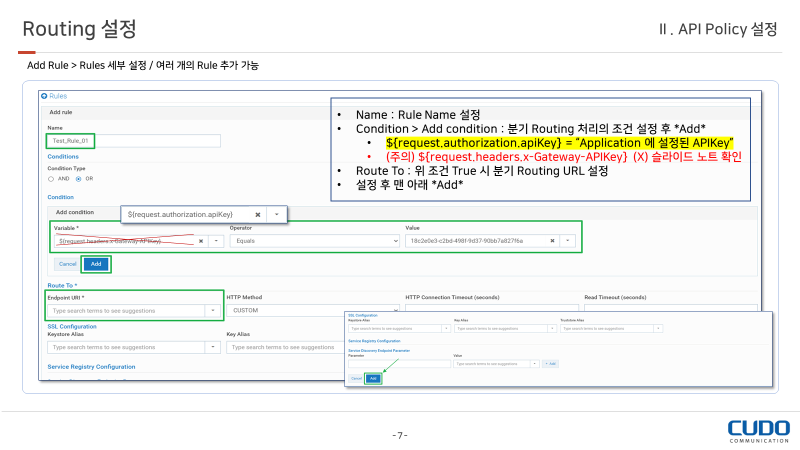Click the bottom Add button in the inset

coord(373,379)
